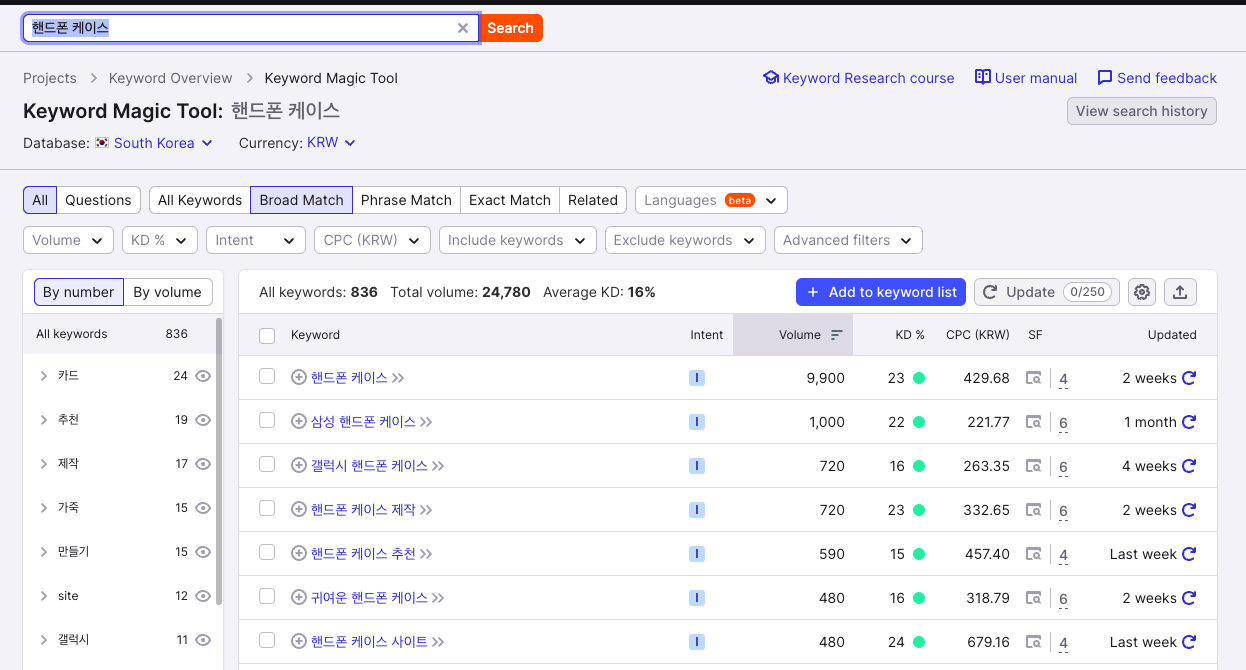Open the Languages beta selector
Image resolution: width=1246 pixels, height=670 pixels.
(711, 200)
